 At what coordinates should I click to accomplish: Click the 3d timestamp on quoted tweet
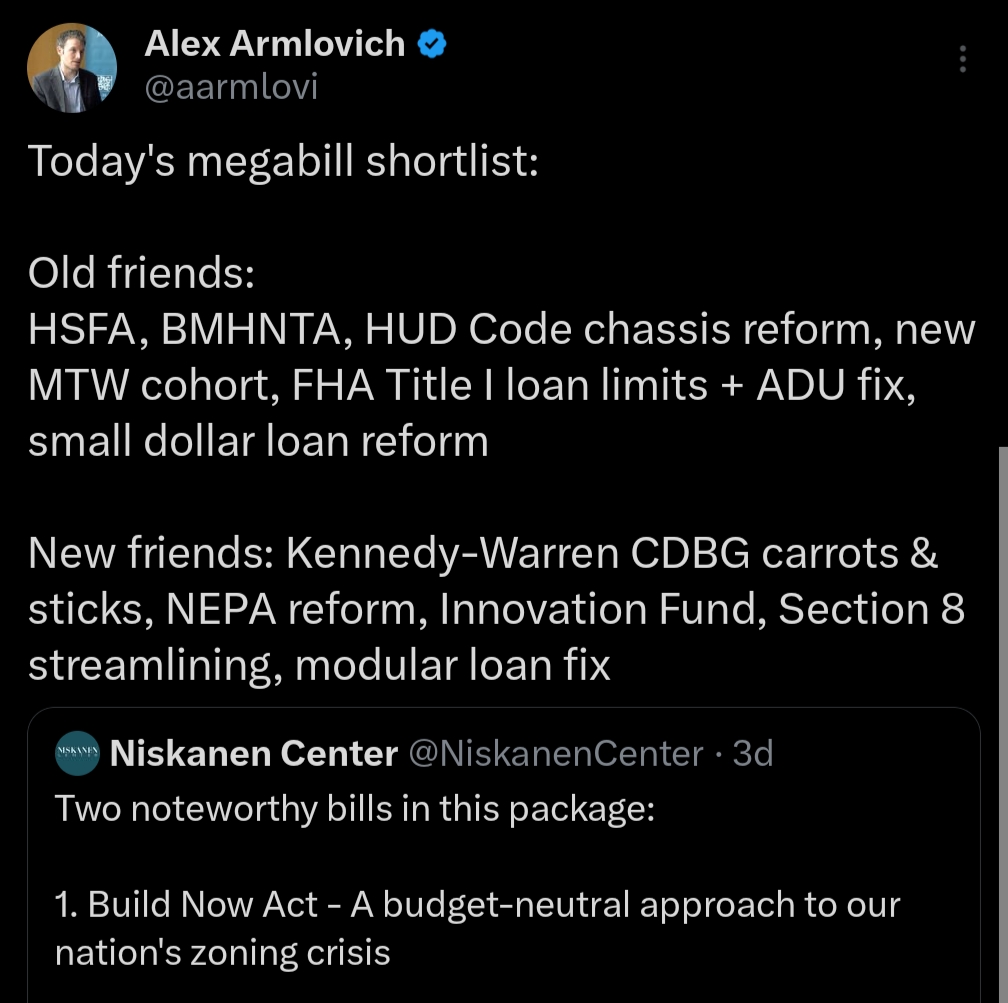pos(753,753)
